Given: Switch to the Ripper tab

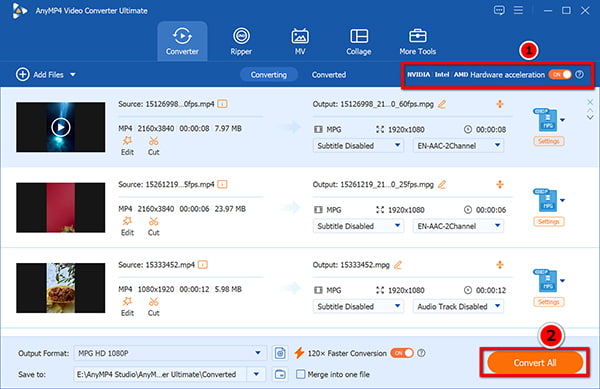Looking at the screenshot, I should [241, 41].
